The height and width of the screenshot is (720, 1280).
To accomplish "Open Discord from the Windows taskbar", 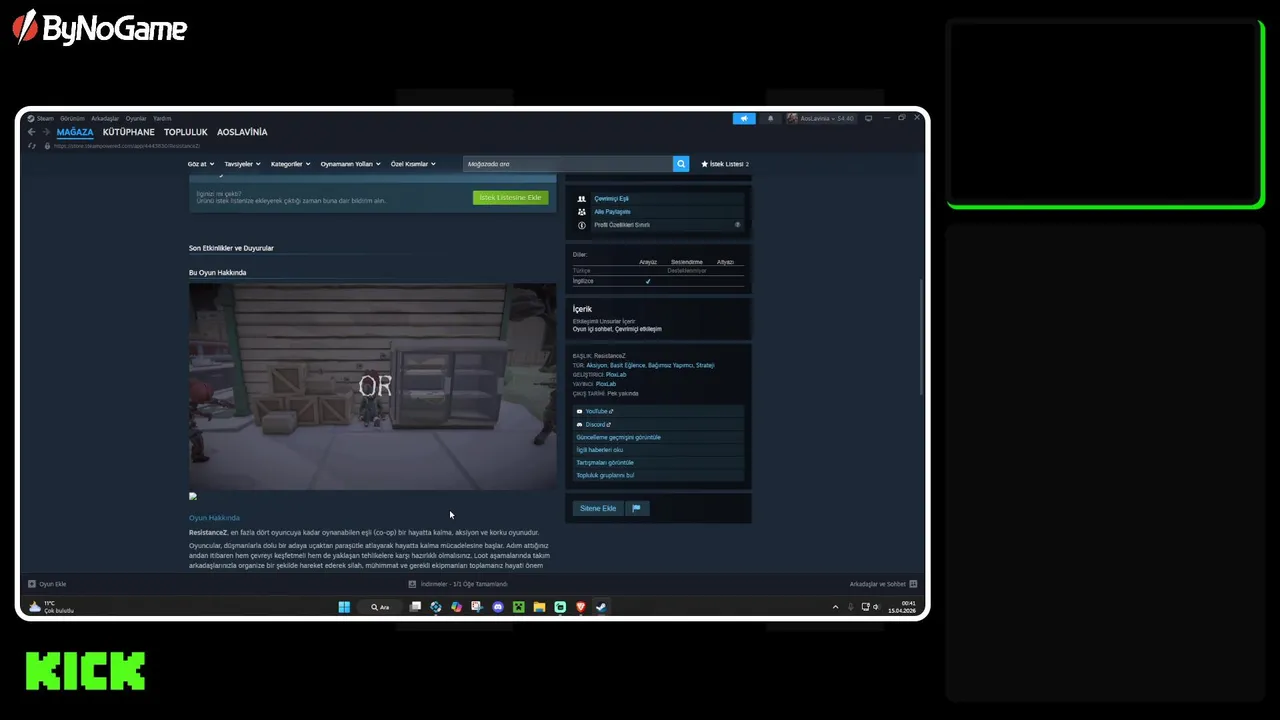I will (x=498, y=607).
